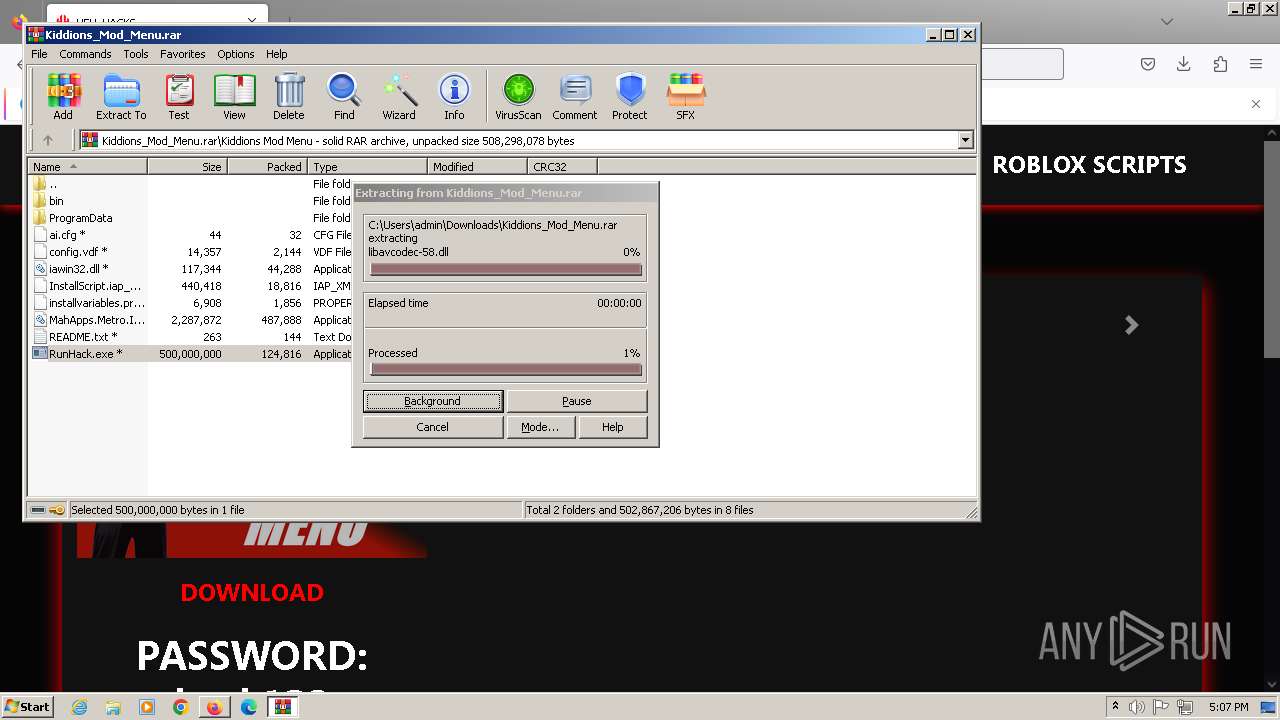Image resolution: width=1280 pixels, height=720 pixels.
Task: Click the Mode... button
Action: pyautogui.click(x=540, y=427)
